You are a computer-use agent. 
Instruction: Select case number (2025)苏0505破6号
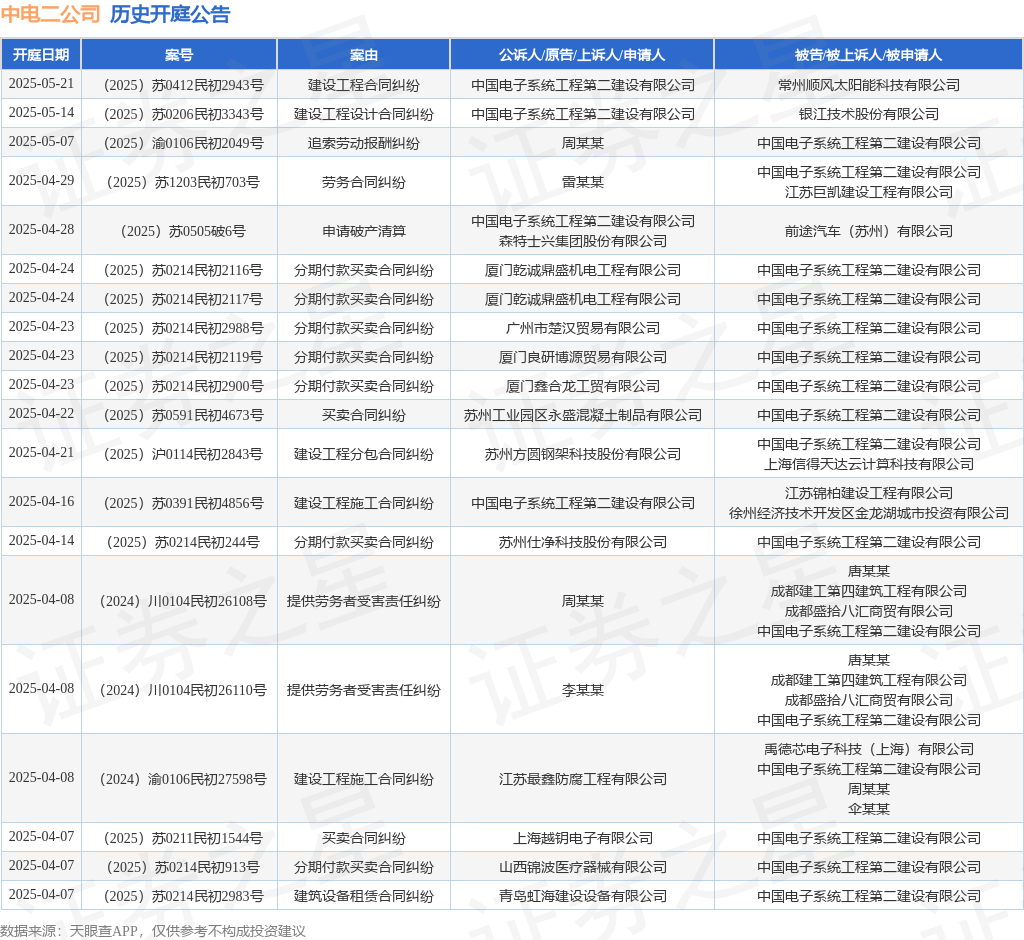(184, 231)
